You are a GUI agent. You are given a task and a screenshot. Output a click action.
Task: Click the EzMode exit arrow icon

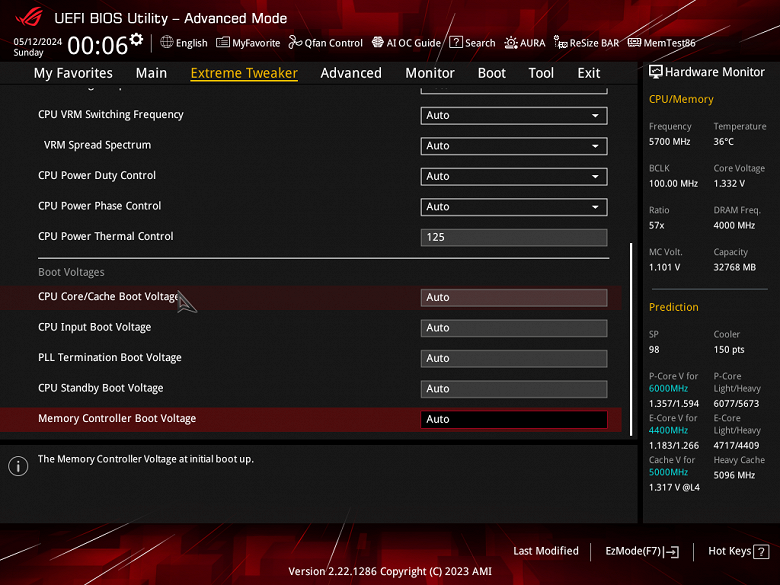tap(671, 551)
